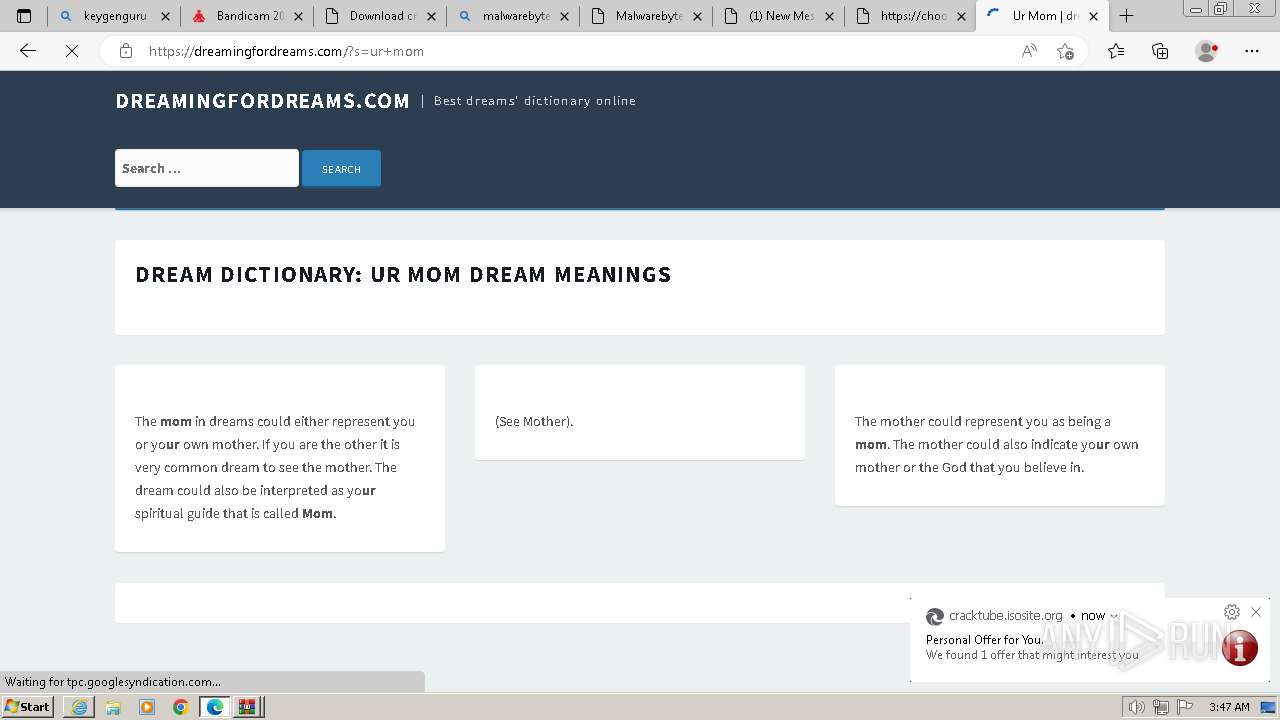1280x720 pixels.
Task: Open the tab actions menu icon
Action: 24,16
